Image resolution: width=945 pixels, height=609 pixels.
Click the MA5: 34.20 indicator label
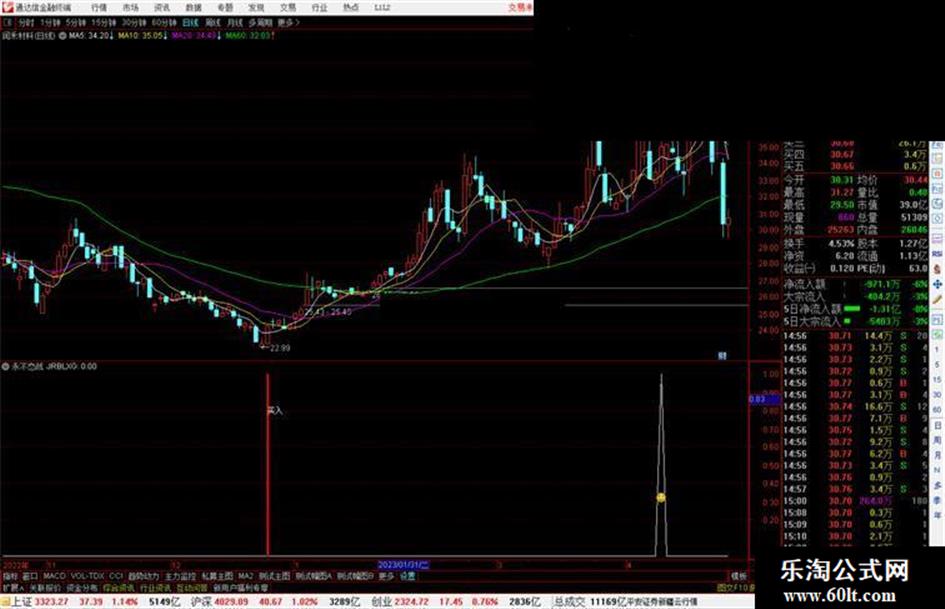pos(90,36)
